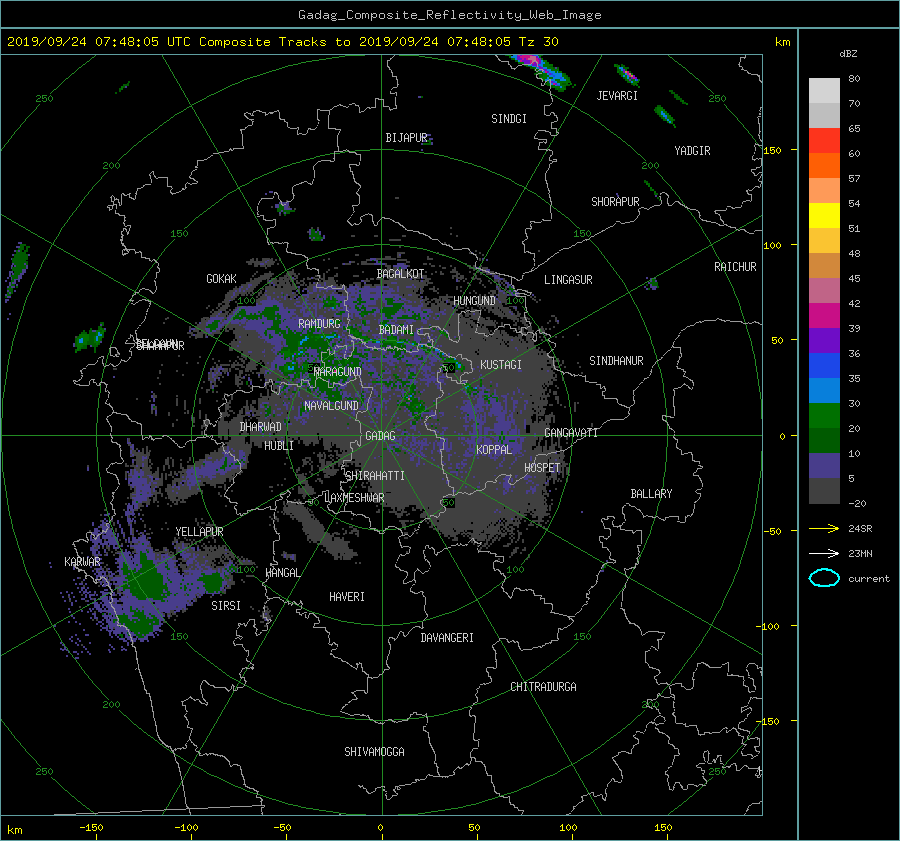
Task: Click the KUSTAGI city label
Action: coord(501,365)
